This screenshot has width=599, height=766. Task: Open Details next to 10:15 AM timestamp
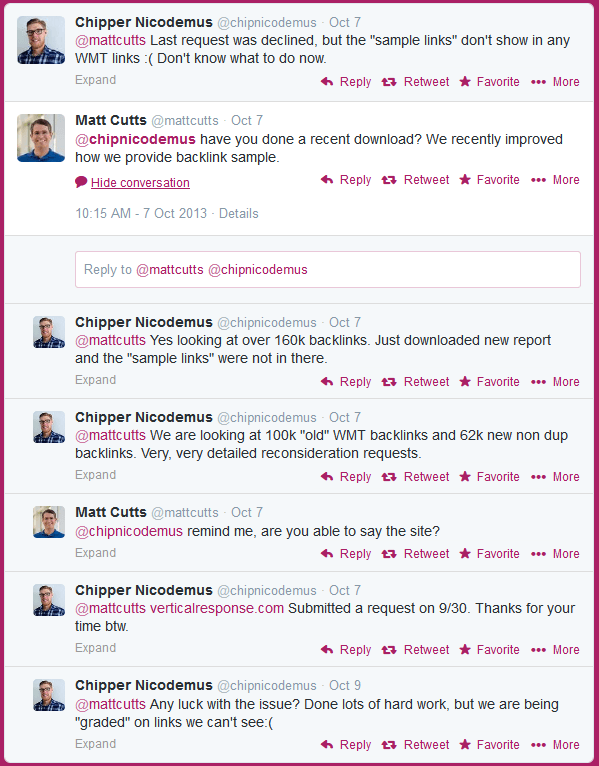tap(238, 213)
